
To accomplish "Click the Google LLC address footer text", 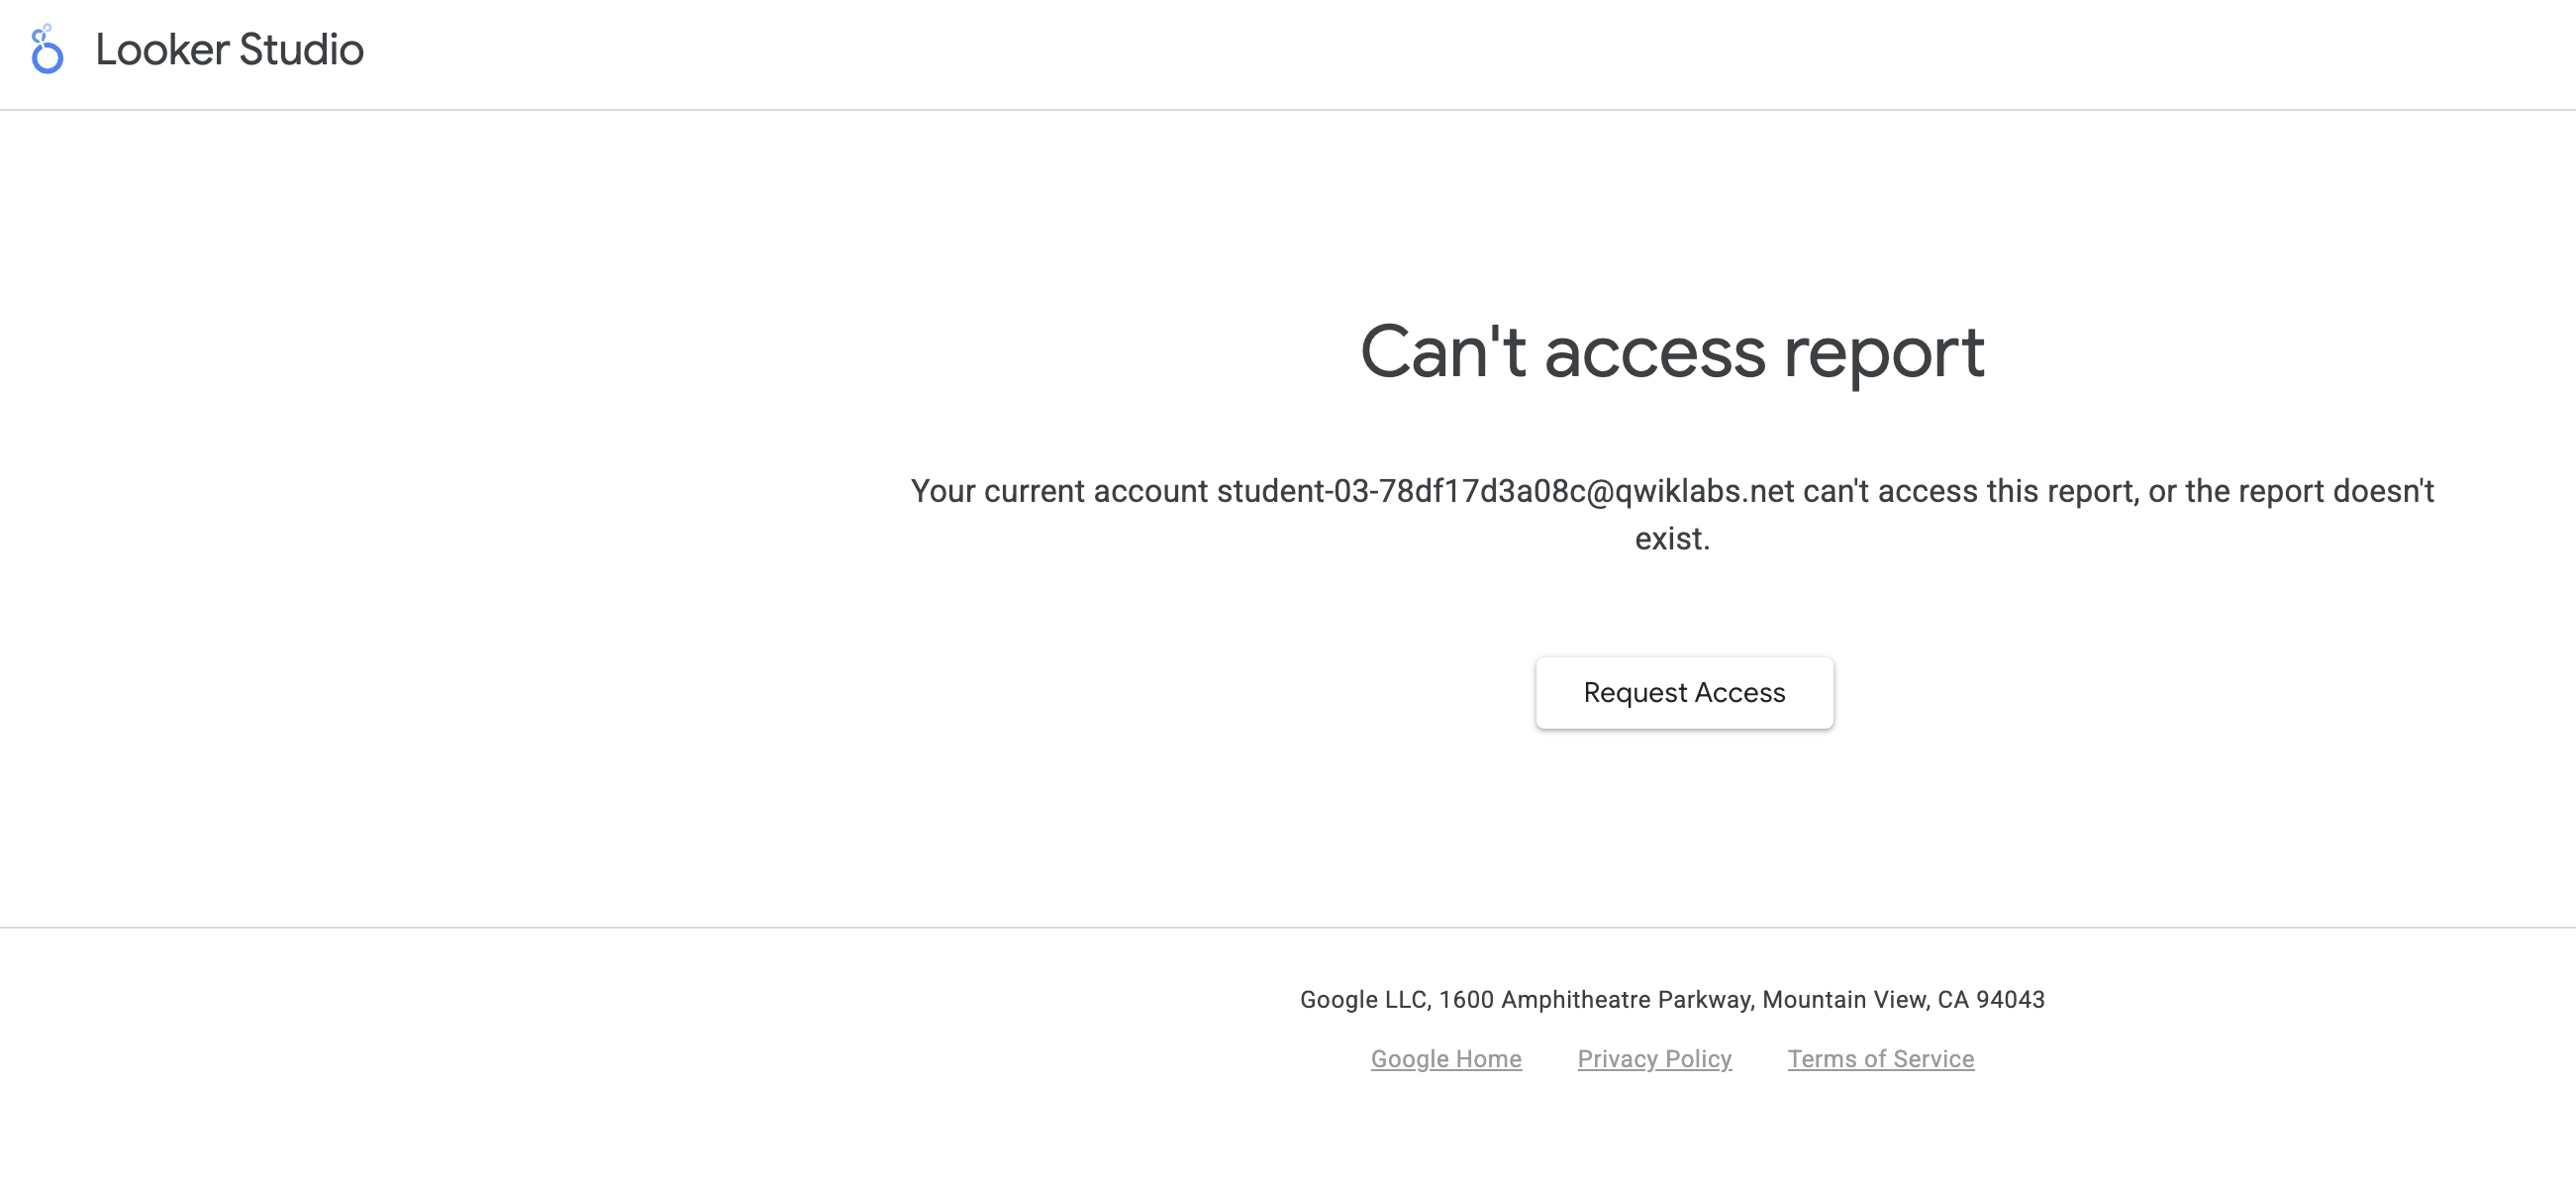I will [x=1672, y=999].
